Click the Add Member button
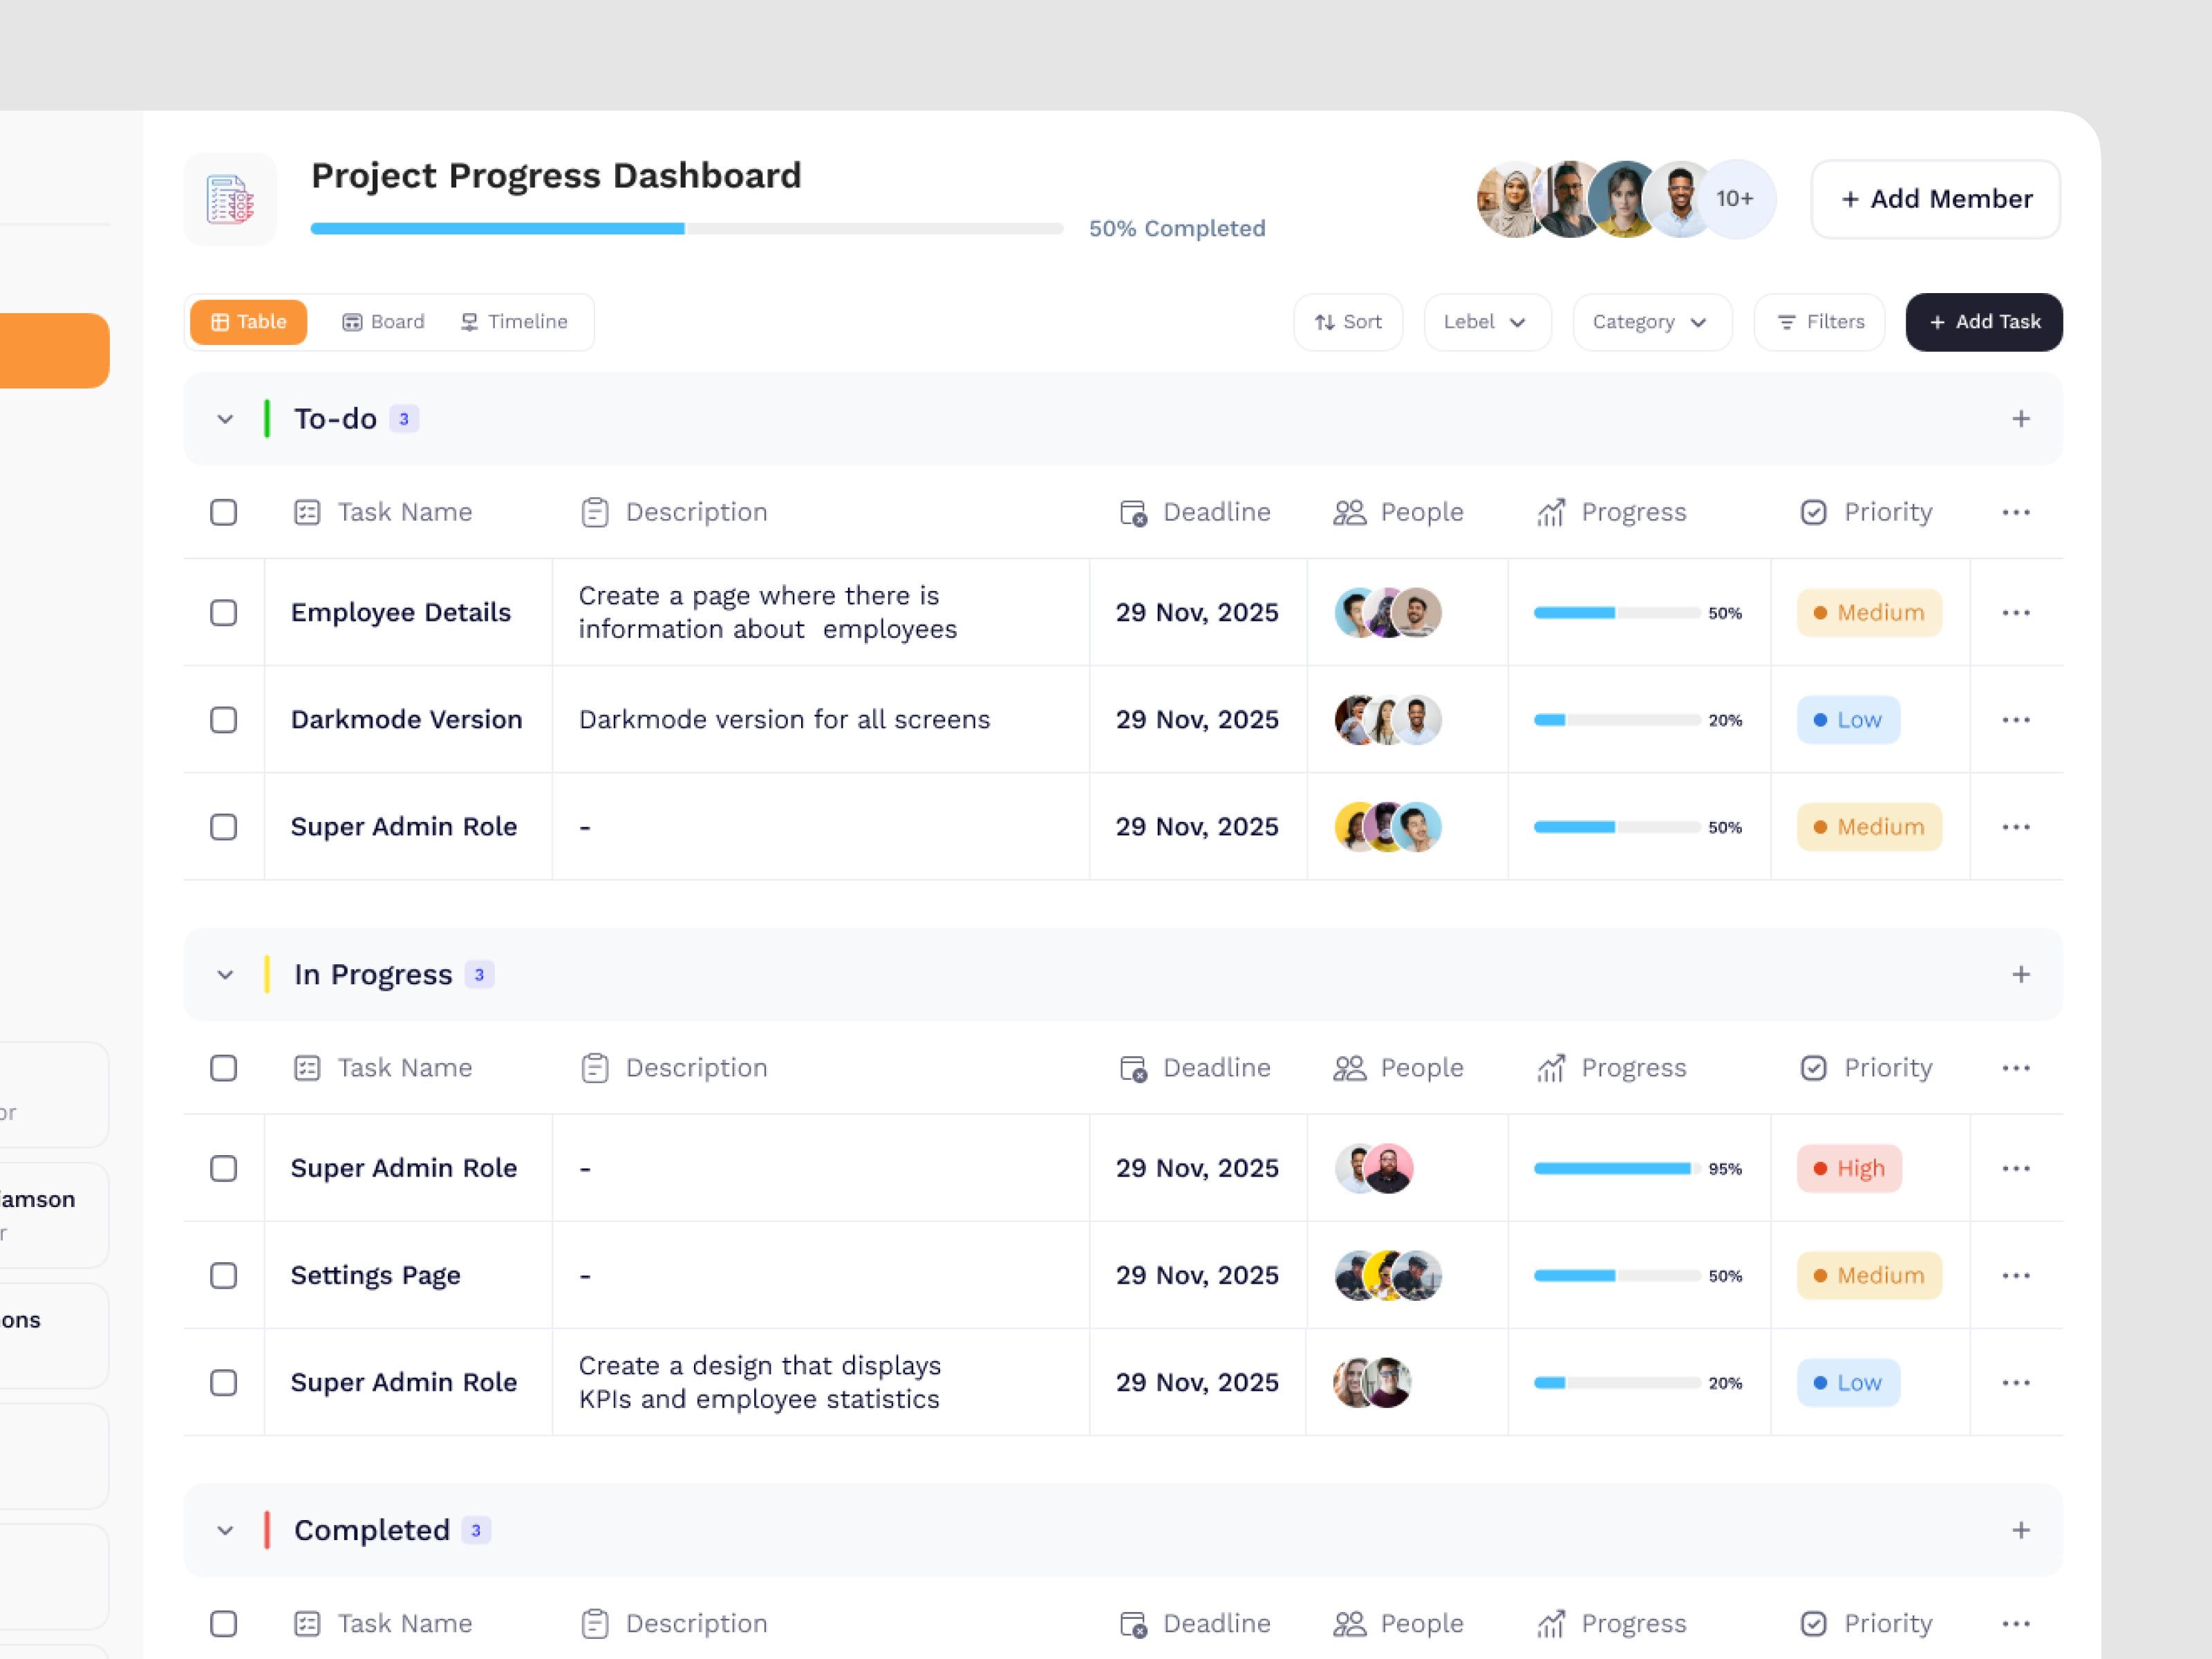The image size is (2212, 1659). [1936, 199]
